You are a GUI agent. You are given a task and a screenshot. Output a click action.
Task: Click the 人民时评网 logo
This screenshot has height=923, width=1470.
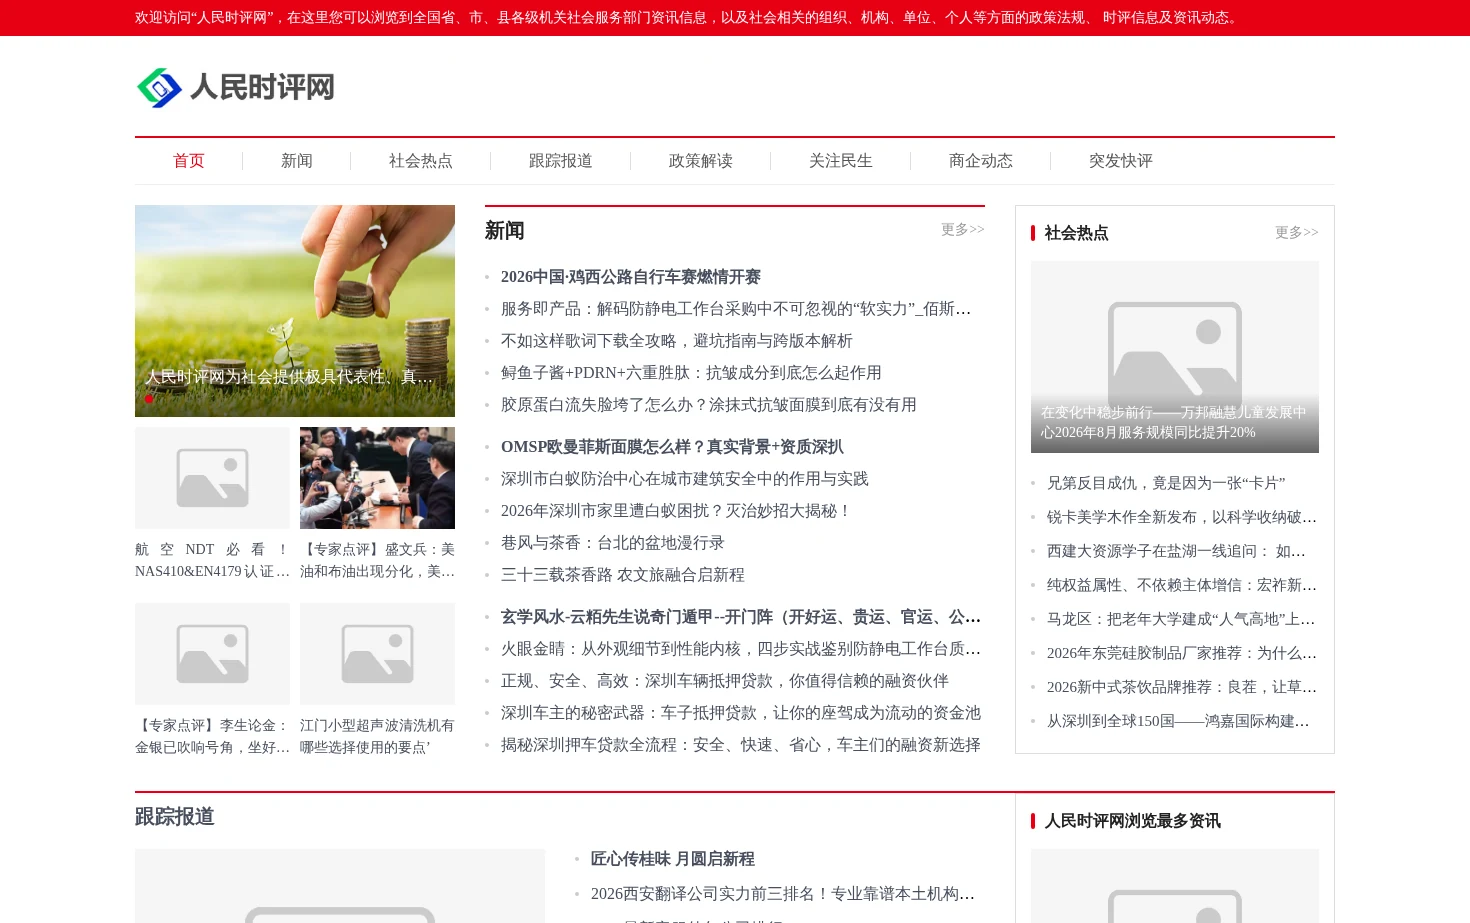point(235,87)
